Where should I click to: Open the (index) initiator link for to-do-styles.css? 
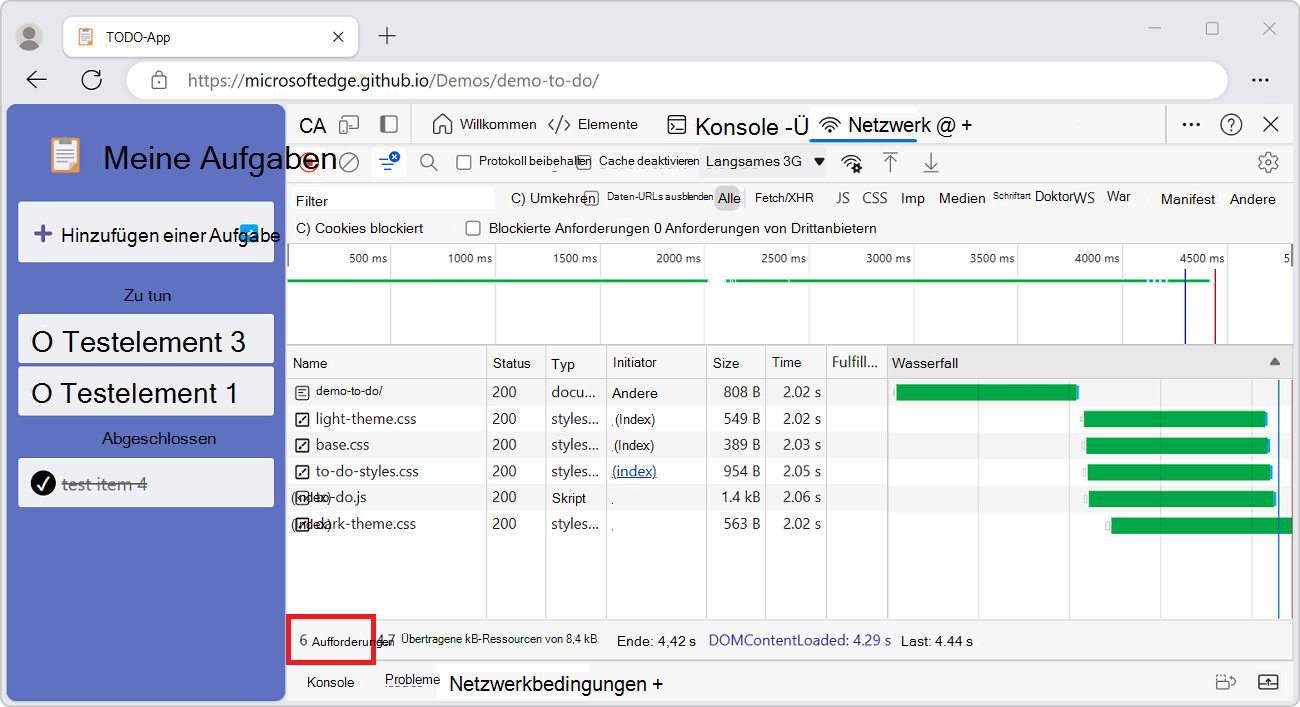pyautogui.click(x=634, y=470)
